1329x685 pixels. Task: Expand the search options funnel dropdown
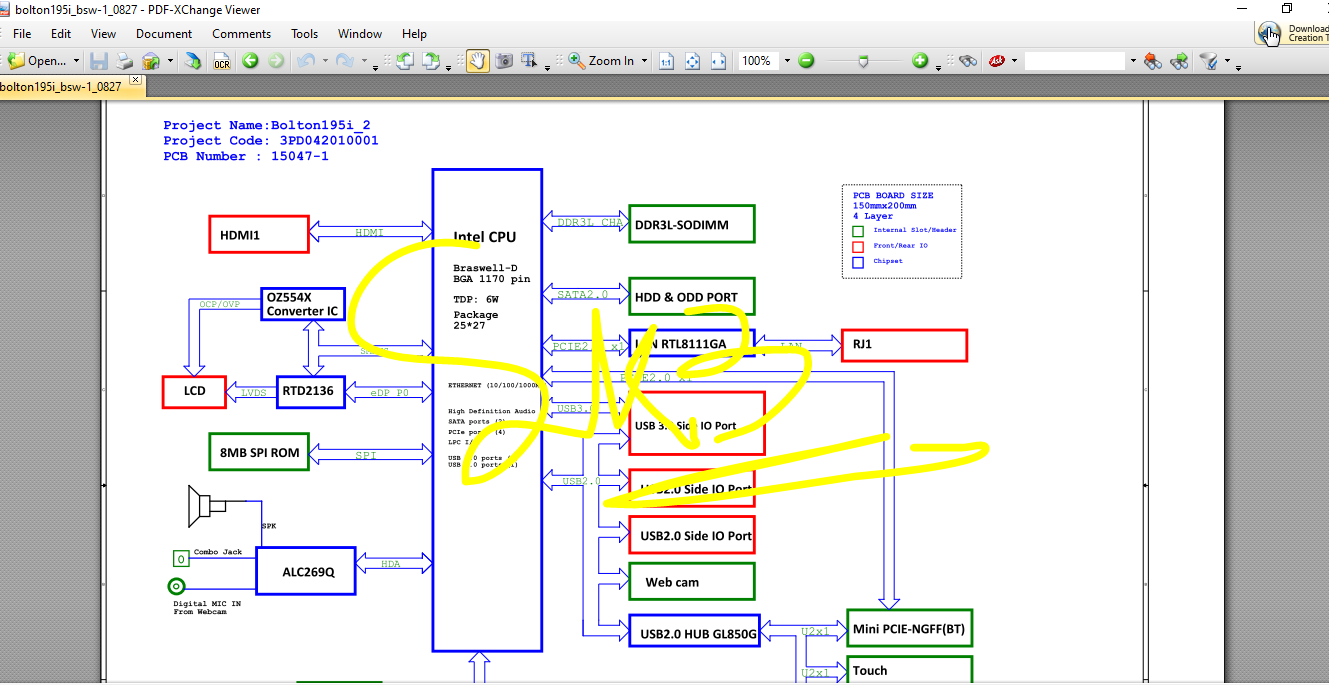[1227, 61]
